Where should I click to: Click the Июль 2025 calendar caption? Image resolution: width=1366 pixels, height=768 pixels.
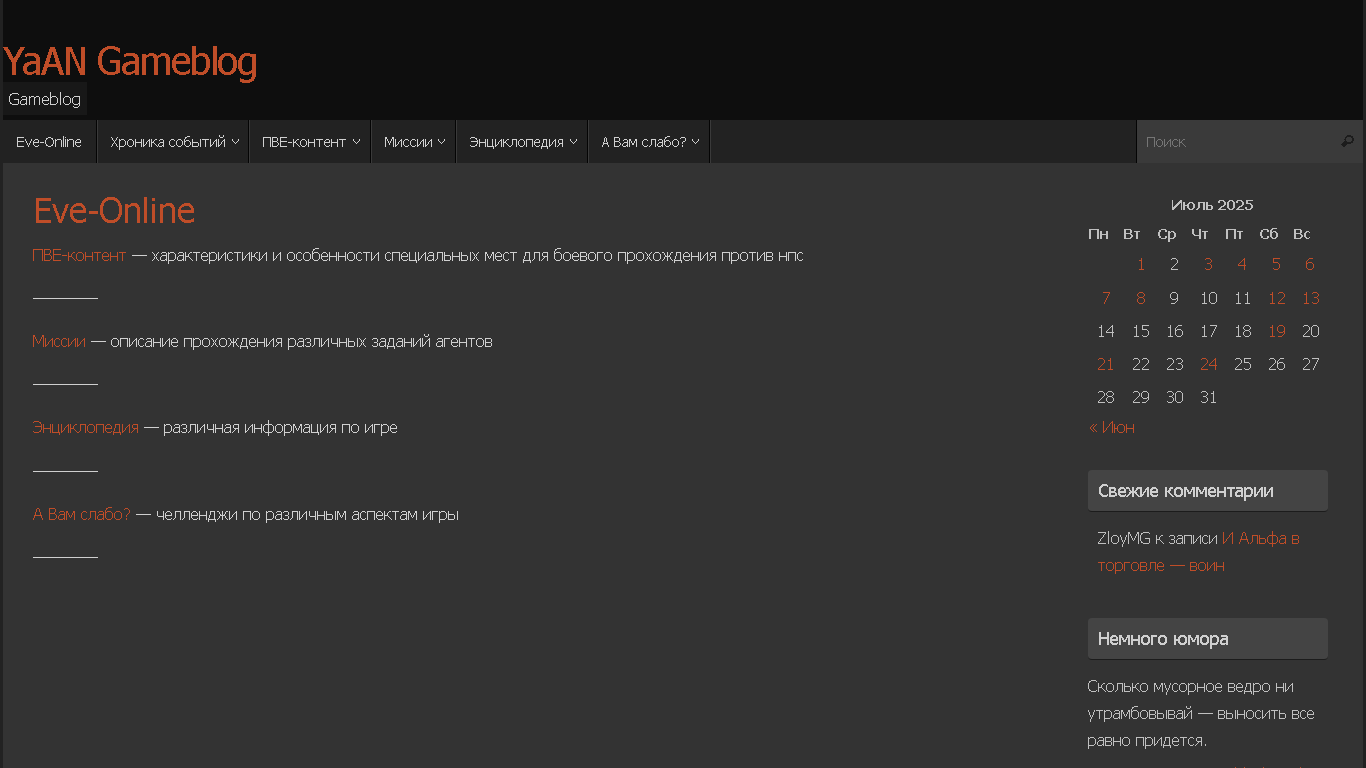point(1212,205)
